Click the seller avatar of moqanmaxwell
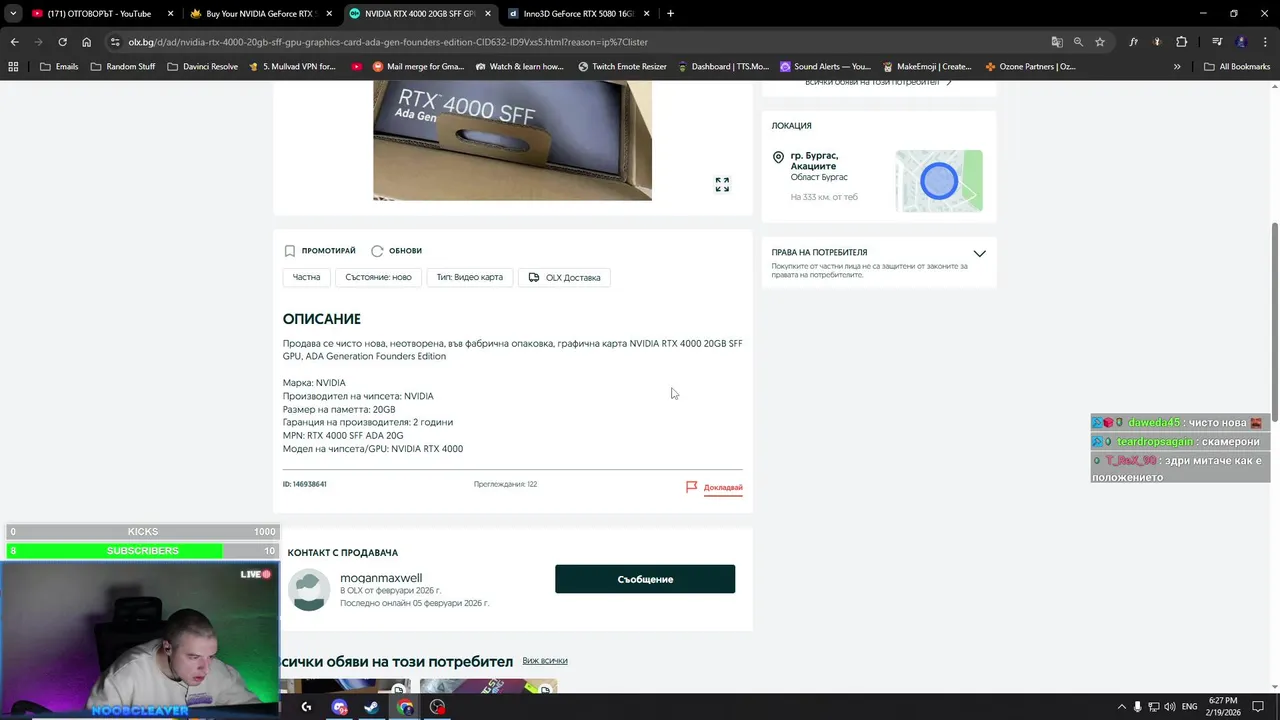This screenshot has height=720, width=1280. pos(309,590)
